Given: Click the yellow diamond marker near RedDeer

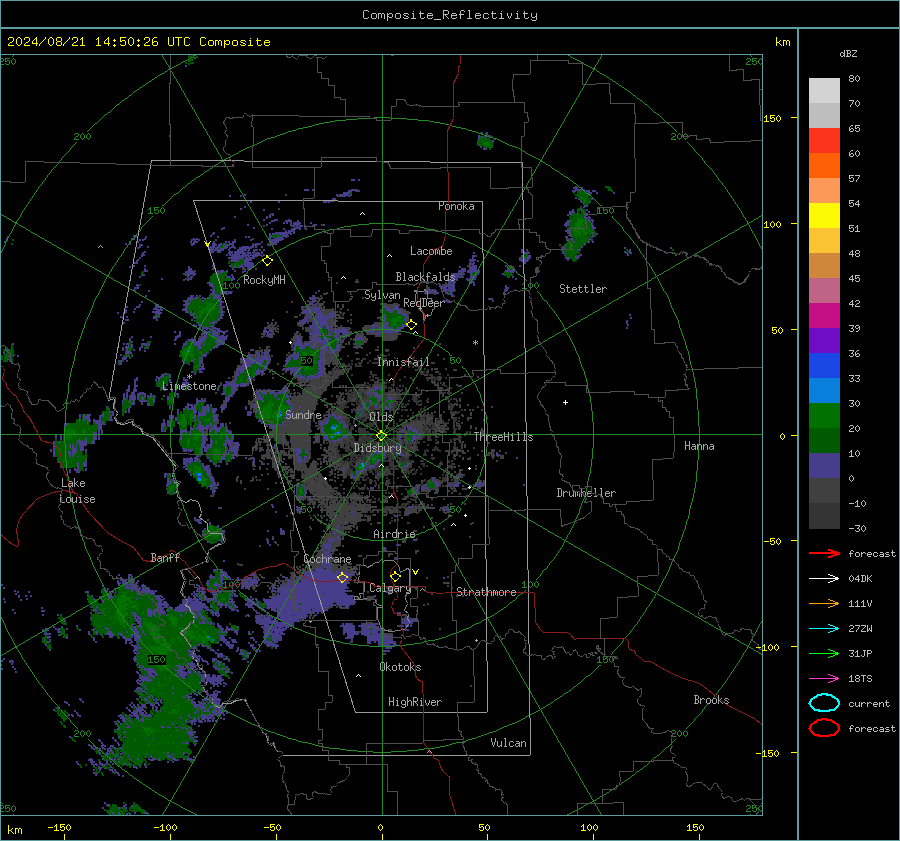Looking at the screenshot, I should (x=412, y=325).
